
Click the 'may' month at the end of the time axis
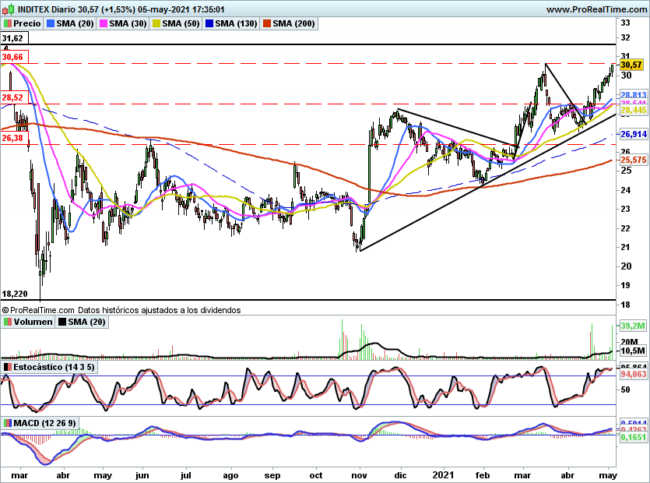coord(608,476)
